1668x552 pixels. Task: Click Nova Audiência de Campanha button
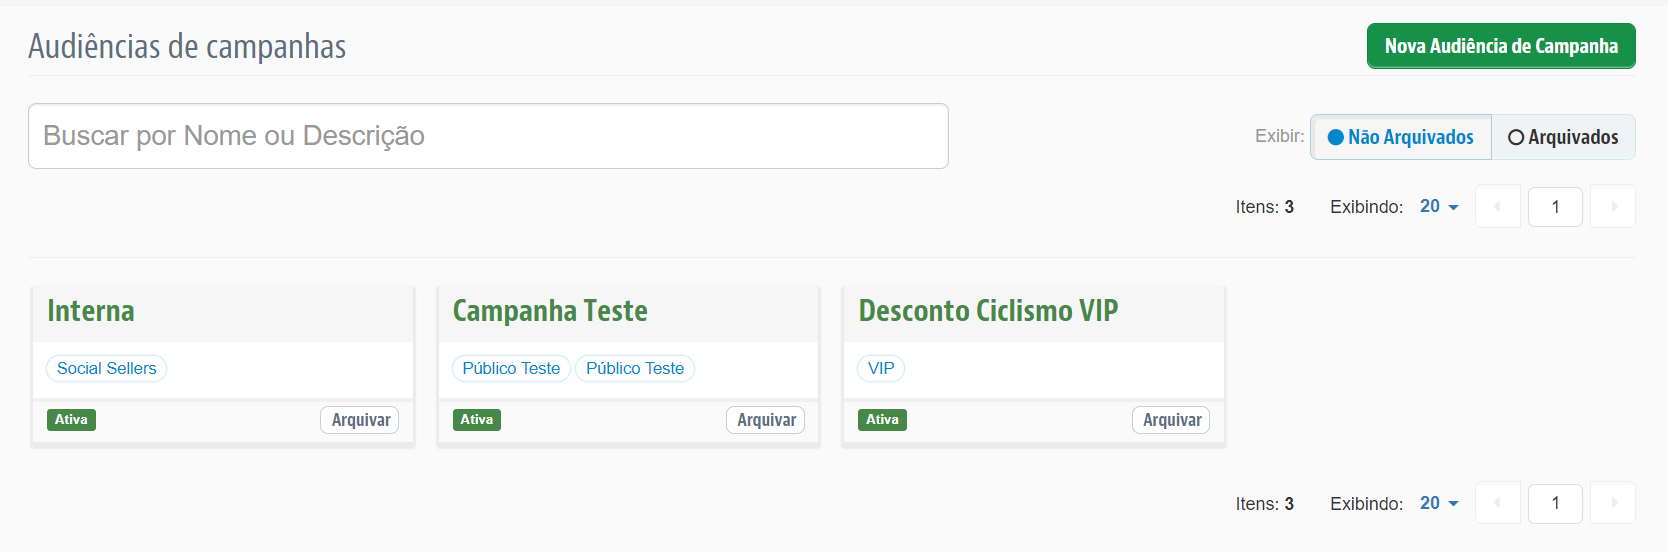coord(1501,46)
